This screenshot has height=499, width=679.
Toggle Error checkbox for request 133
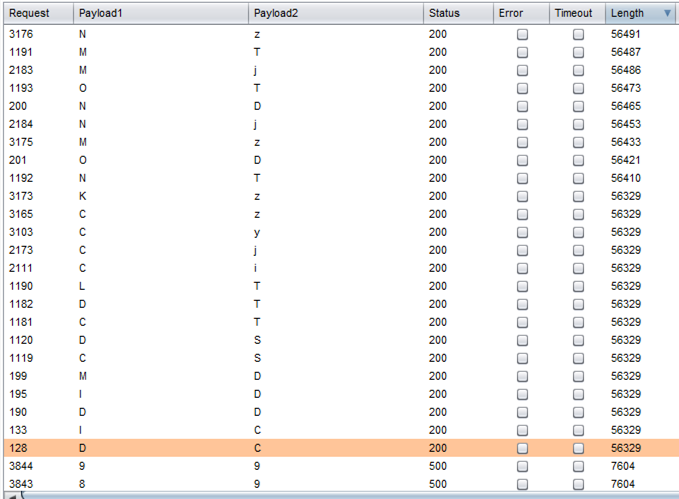522,431
